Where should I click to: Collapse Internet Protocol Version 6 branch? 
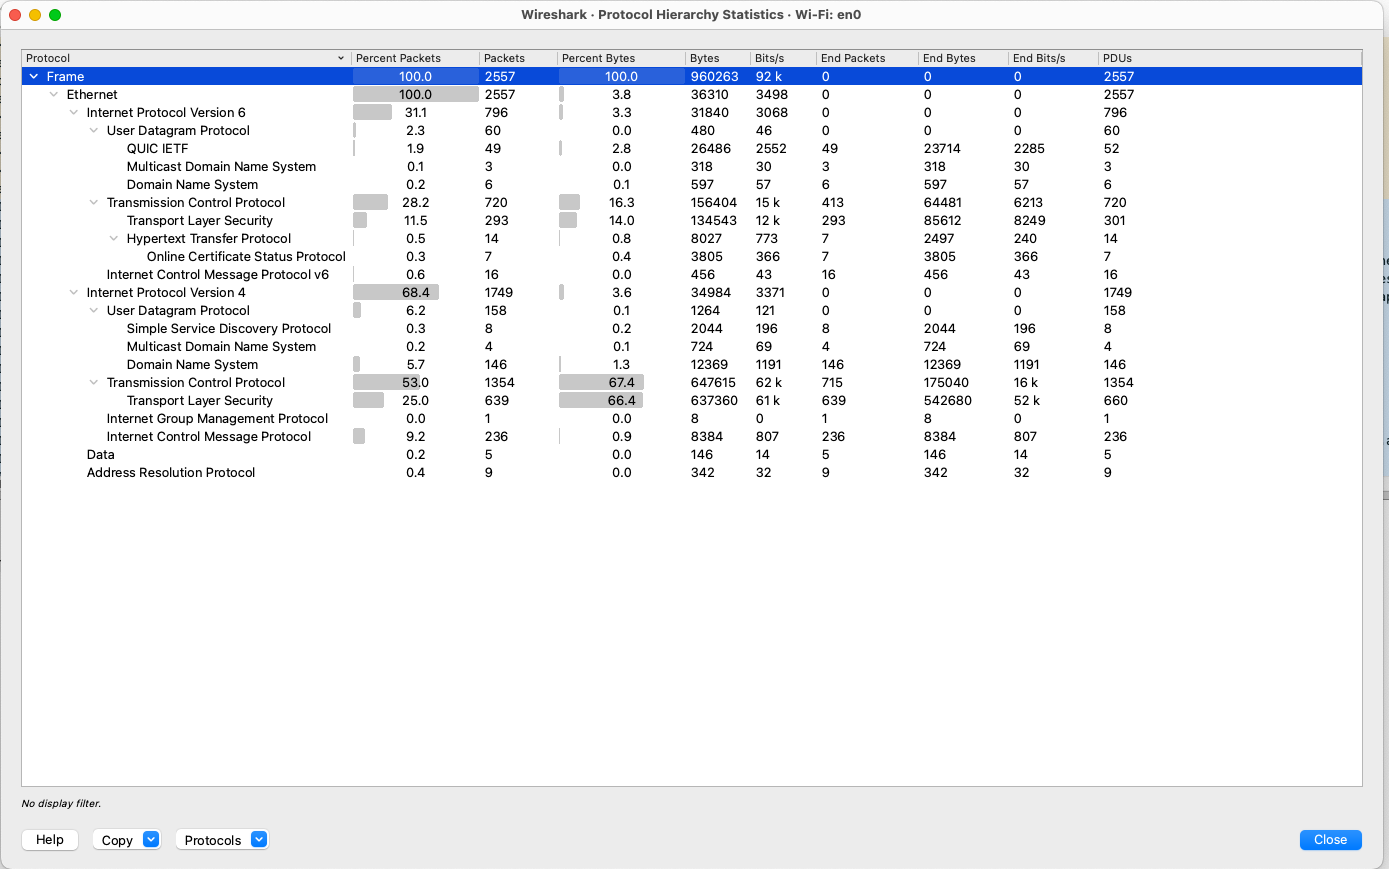tap(74, 113)
